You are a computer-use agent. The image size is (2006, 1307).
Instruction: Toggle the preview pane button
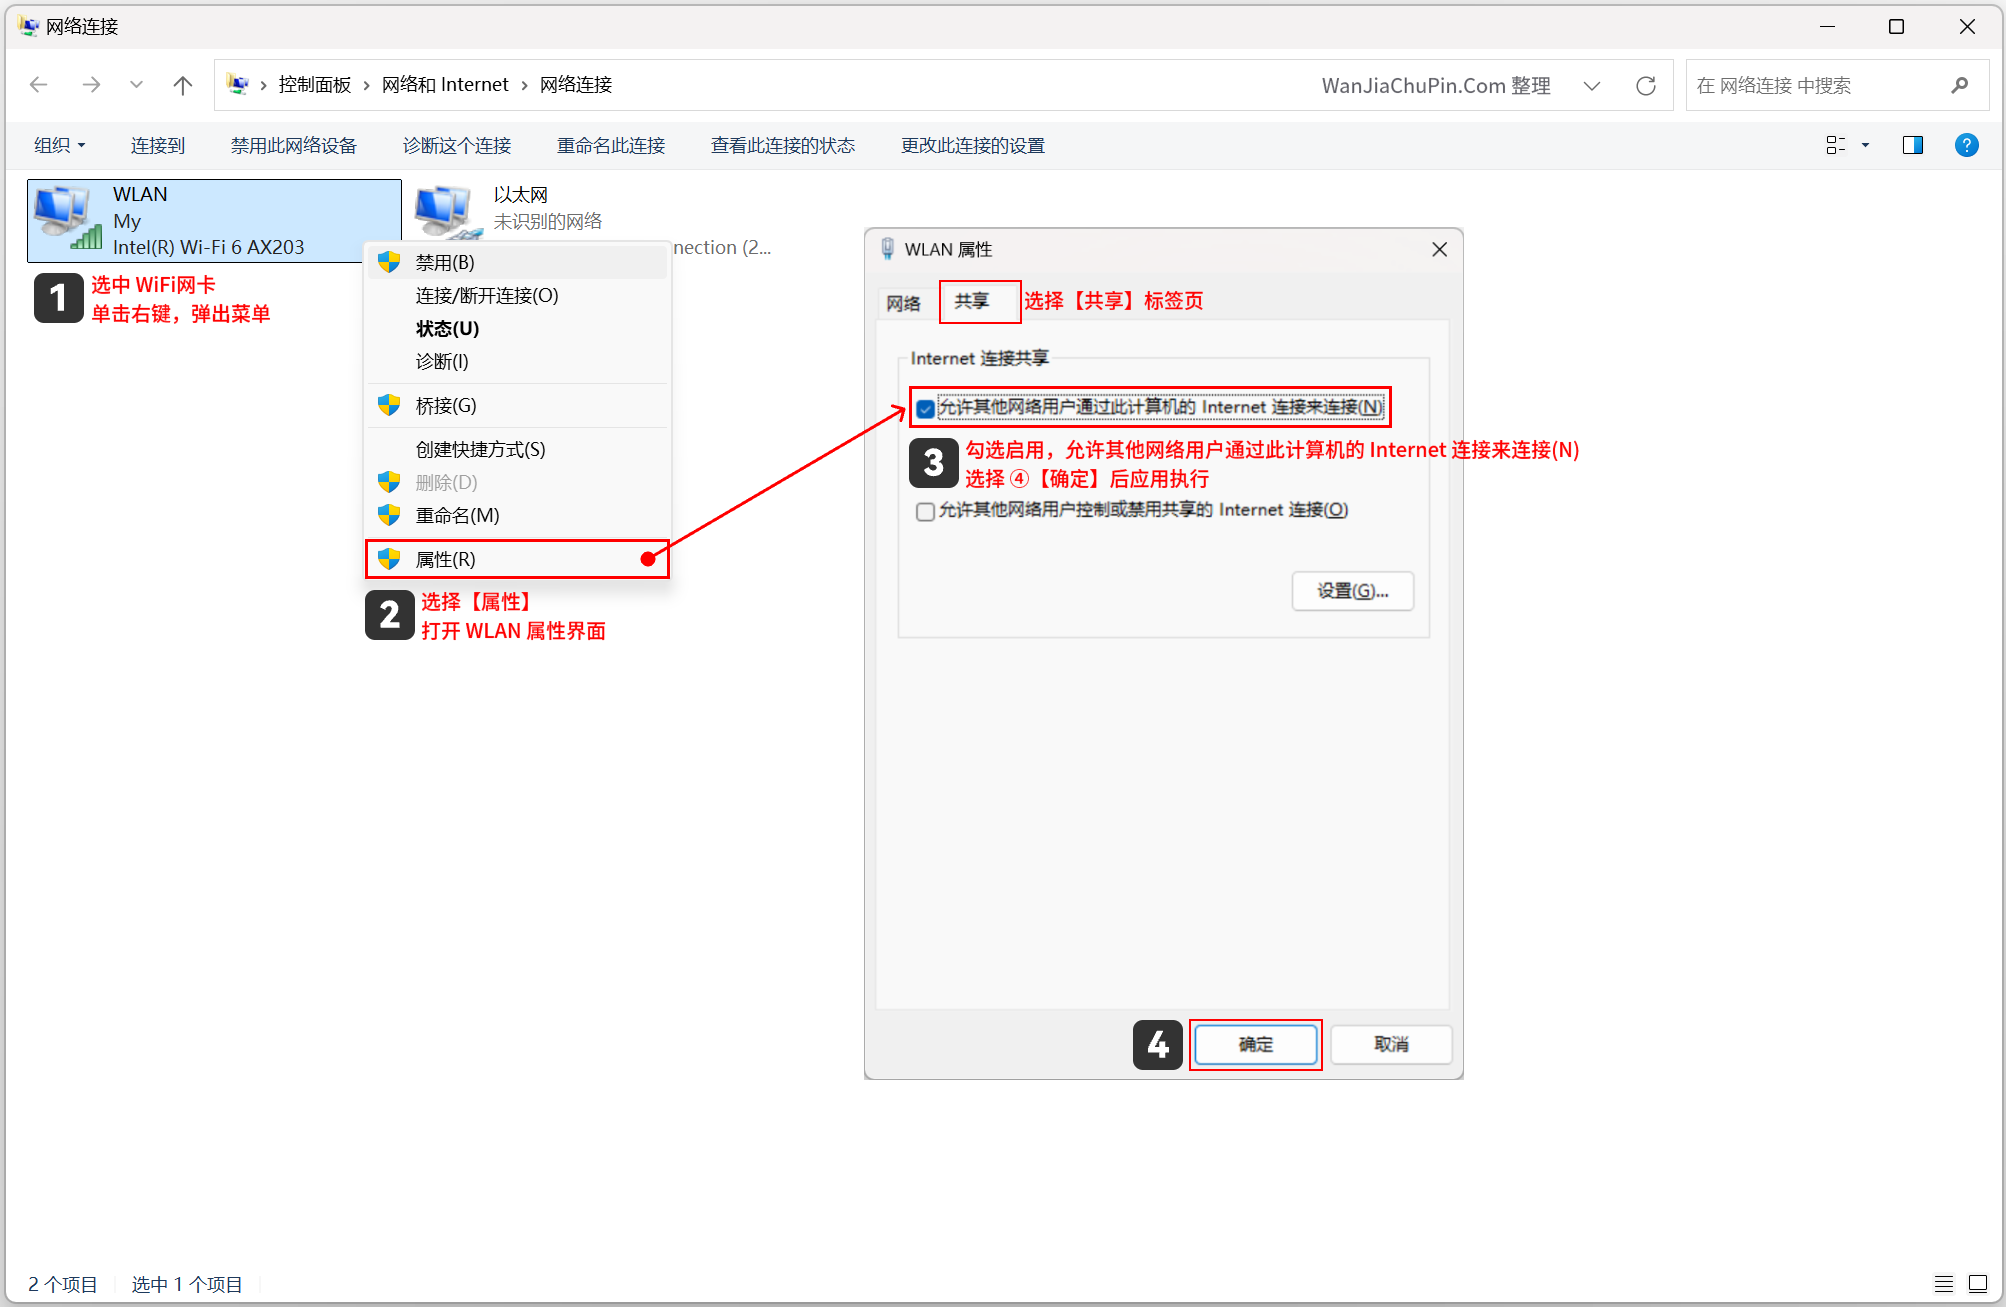click(1913, 145)
